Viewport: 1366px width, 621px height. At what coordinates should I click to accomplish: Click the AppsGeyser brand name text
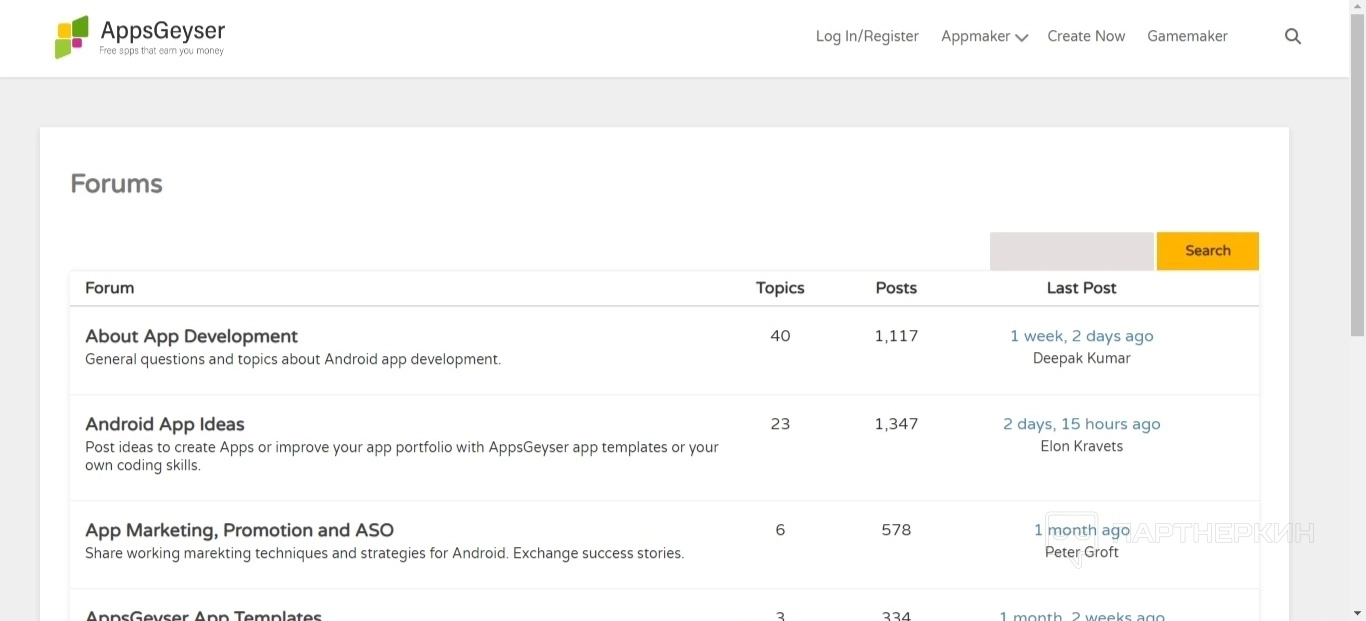pyautogui.click(x=163, y=31)
